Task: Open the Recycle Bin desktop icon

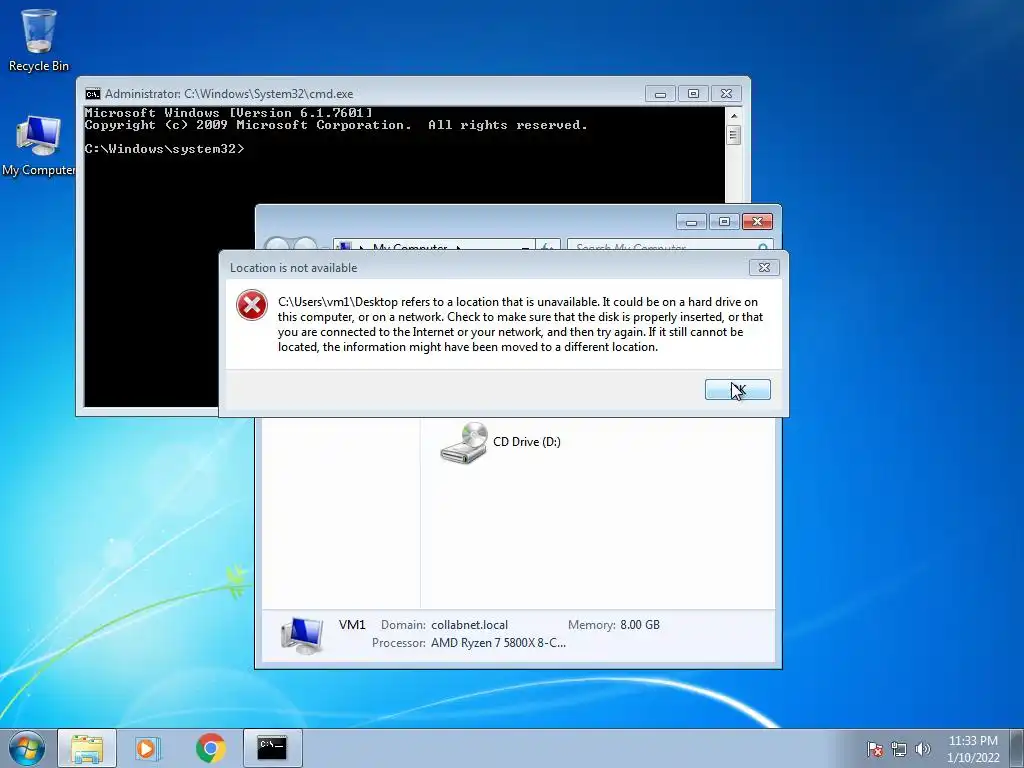Action: pyautogui.click(x=39, y=40)
